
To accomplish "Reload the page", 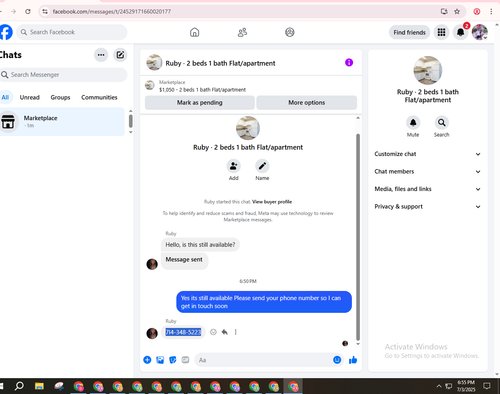I will [x=28, y=11].
